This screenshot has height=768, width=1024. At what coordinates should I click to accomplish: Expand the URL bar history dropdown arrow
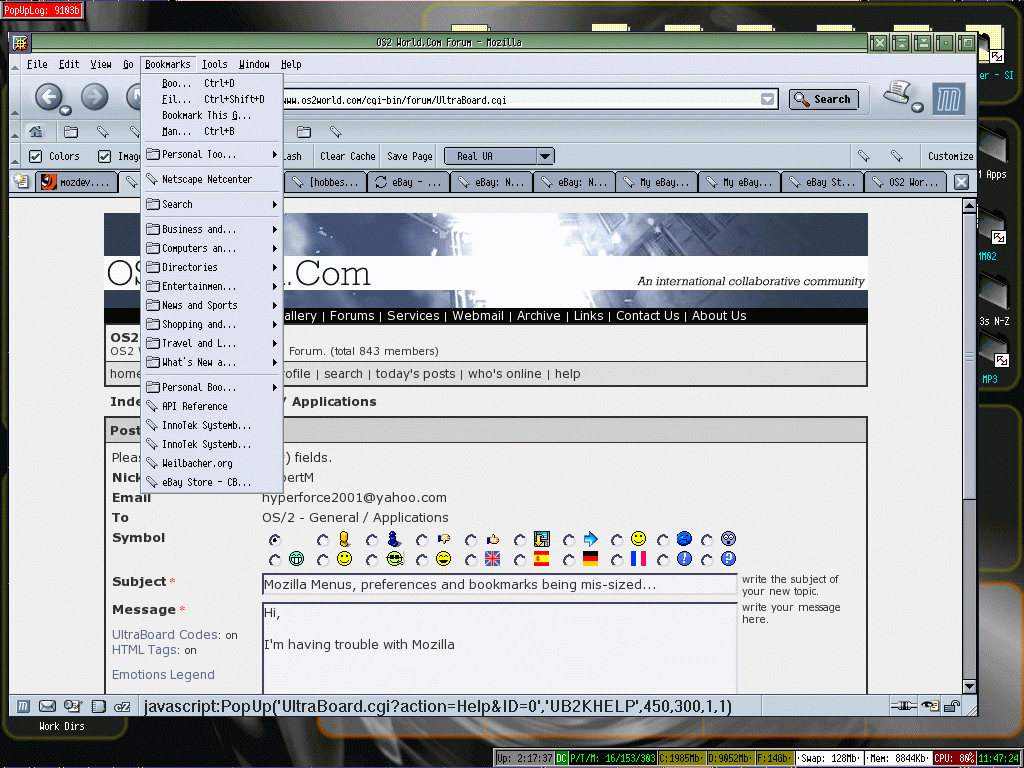[x=767, y=99]
